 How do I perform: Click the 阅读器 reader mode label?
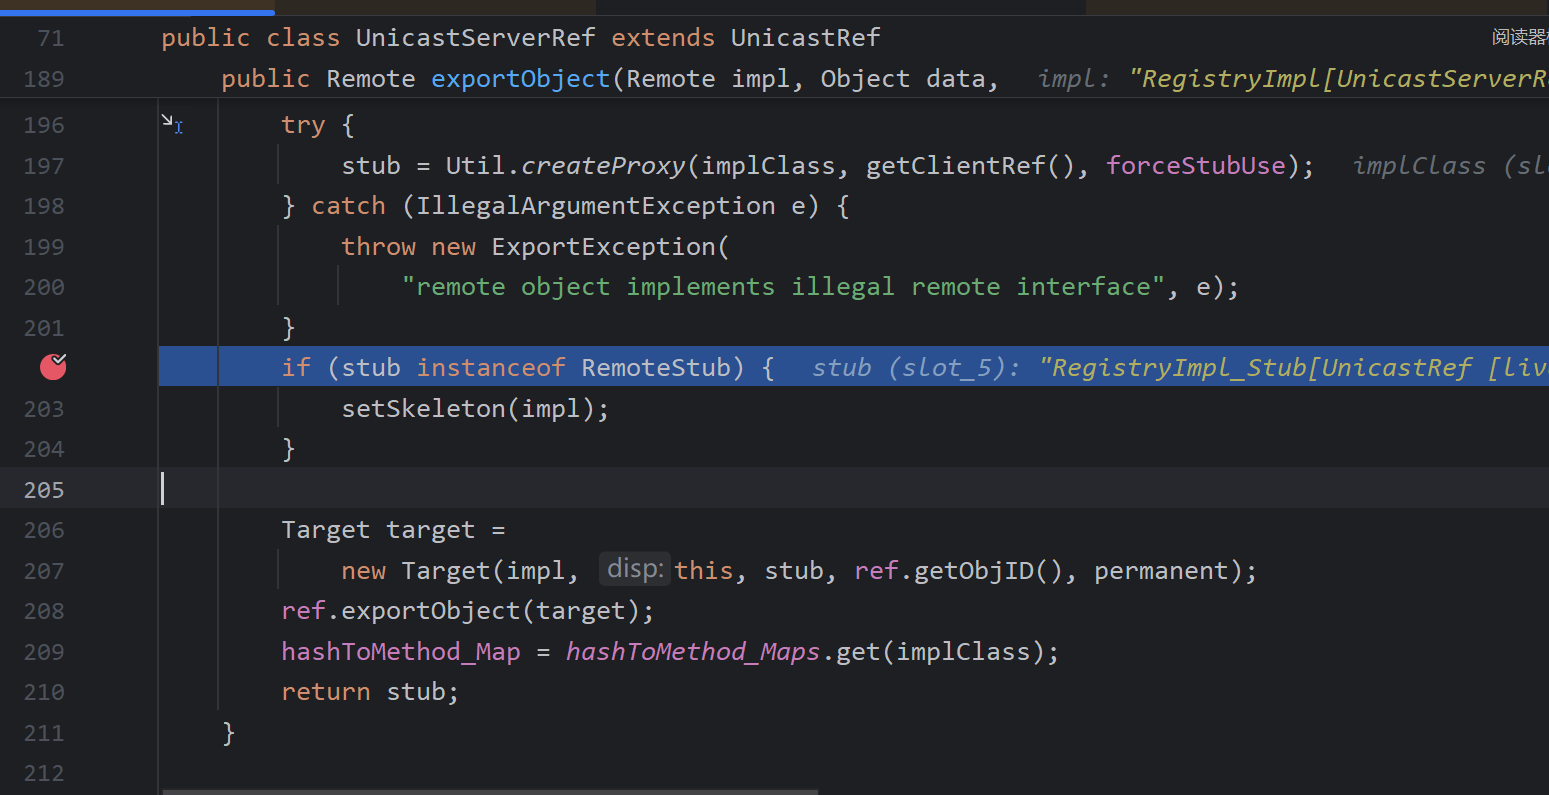[1520, 38]
